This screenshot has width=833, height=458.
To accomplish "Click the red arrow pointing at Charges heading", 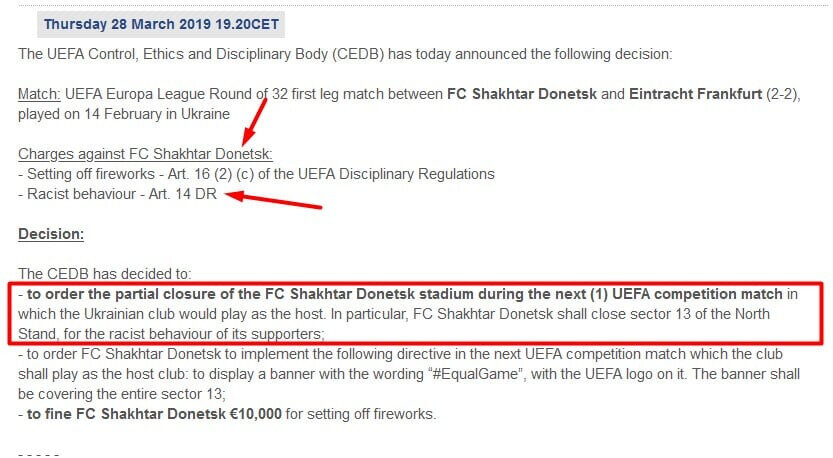I will [254, 121].
